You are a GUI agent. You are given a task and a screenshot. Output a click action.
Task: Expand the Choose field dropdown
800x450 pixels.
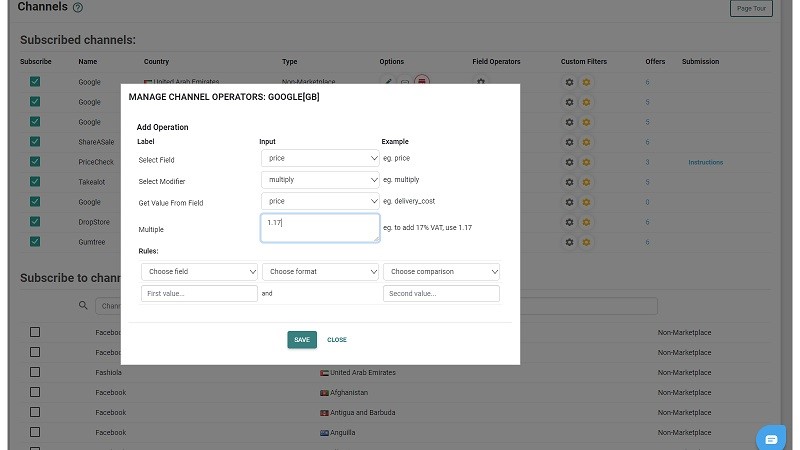[x=199, y=271]
